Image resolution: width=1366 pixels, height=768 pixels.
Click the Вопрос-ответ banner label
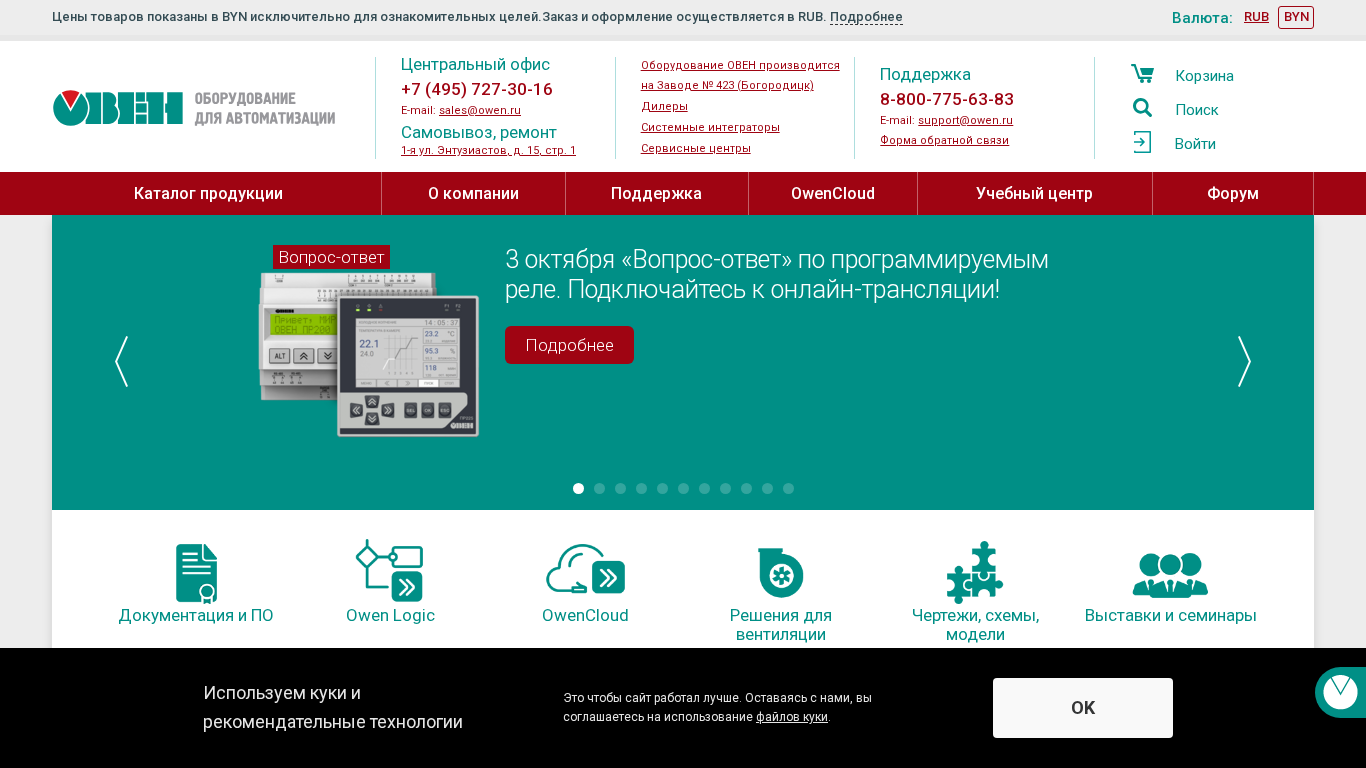coord(331,257)
